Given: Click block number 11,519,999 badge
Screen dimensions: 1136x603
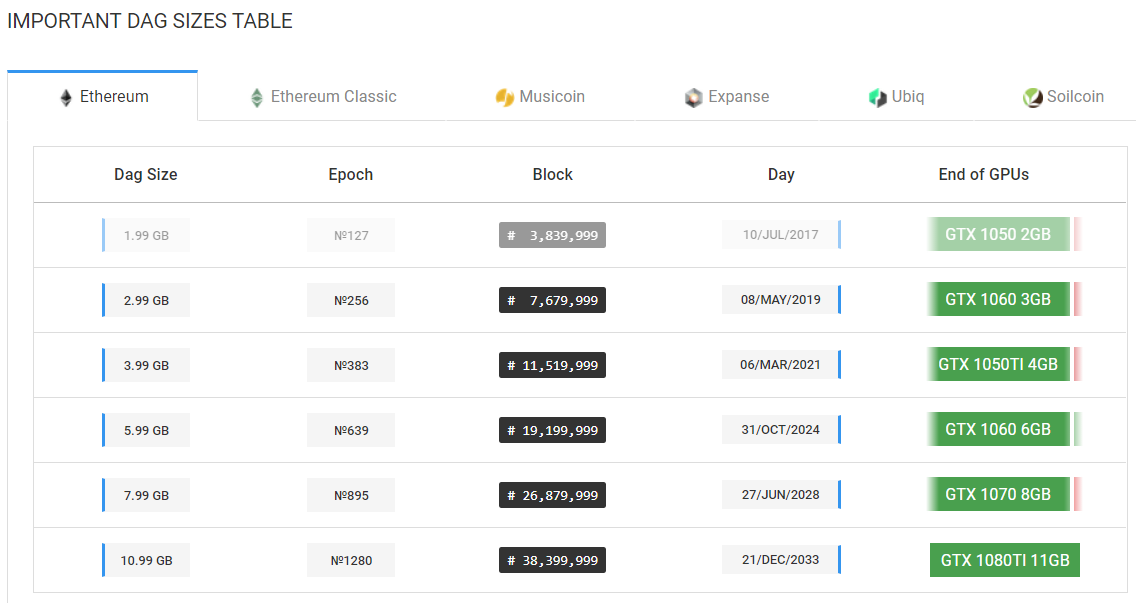Looking at the screenshot, I should point(552,365).
